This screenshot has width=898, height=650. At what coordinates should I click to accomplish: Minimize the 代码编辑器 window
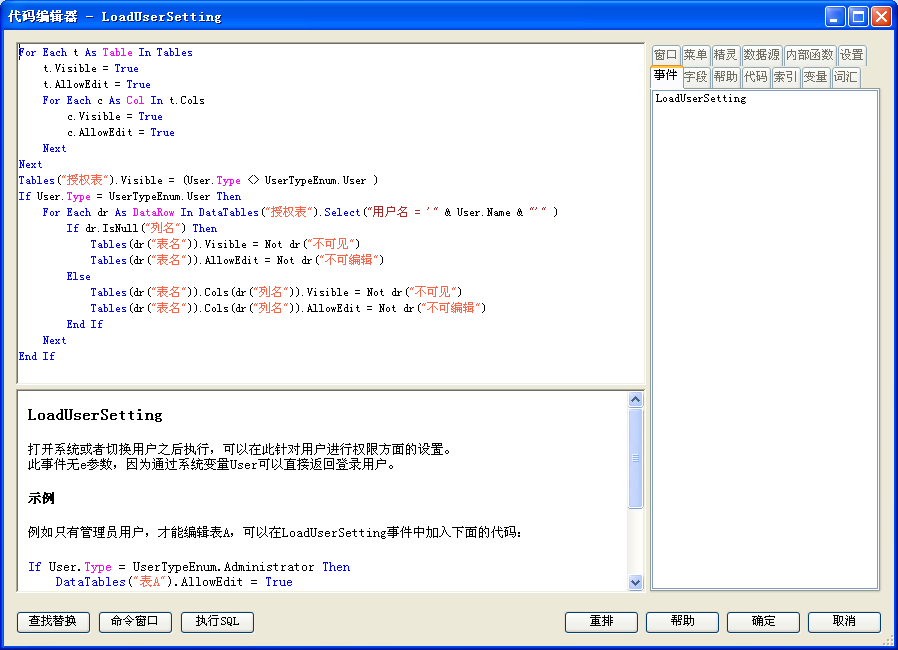point(834,17)
